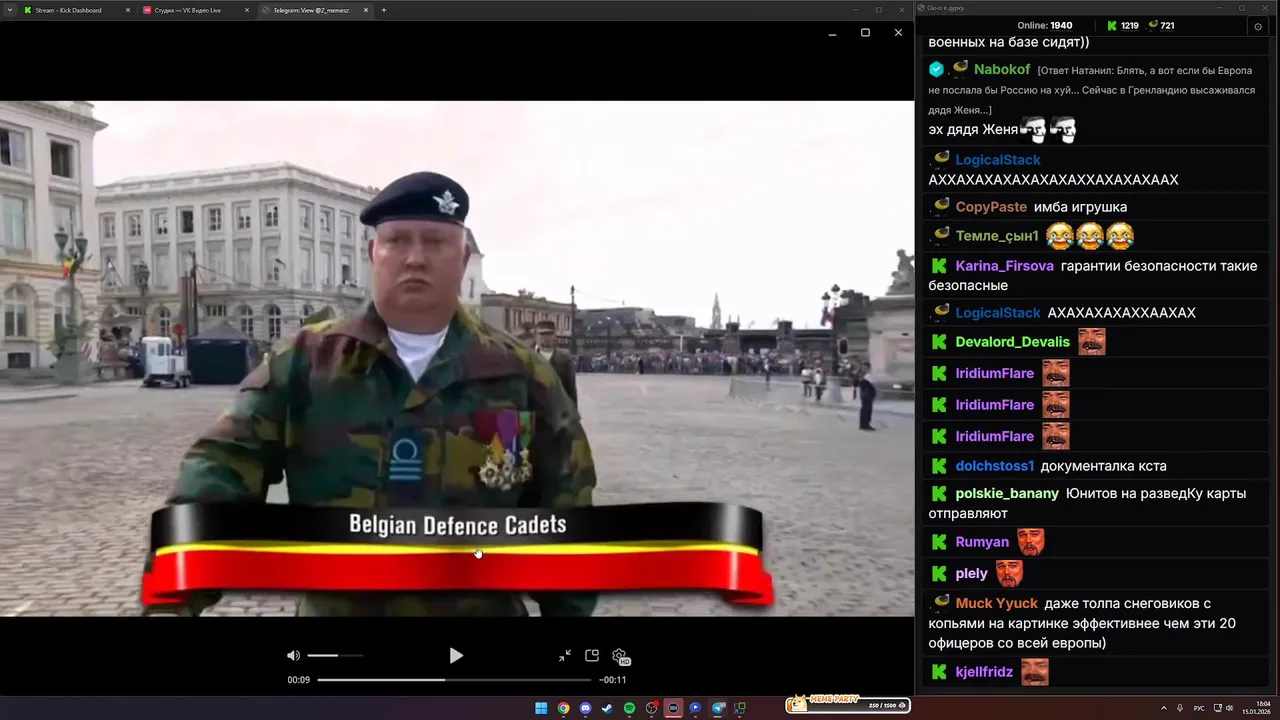Click Rumyan username in chat
Screen dimensions: 1280x720
(x=982, y=542)
